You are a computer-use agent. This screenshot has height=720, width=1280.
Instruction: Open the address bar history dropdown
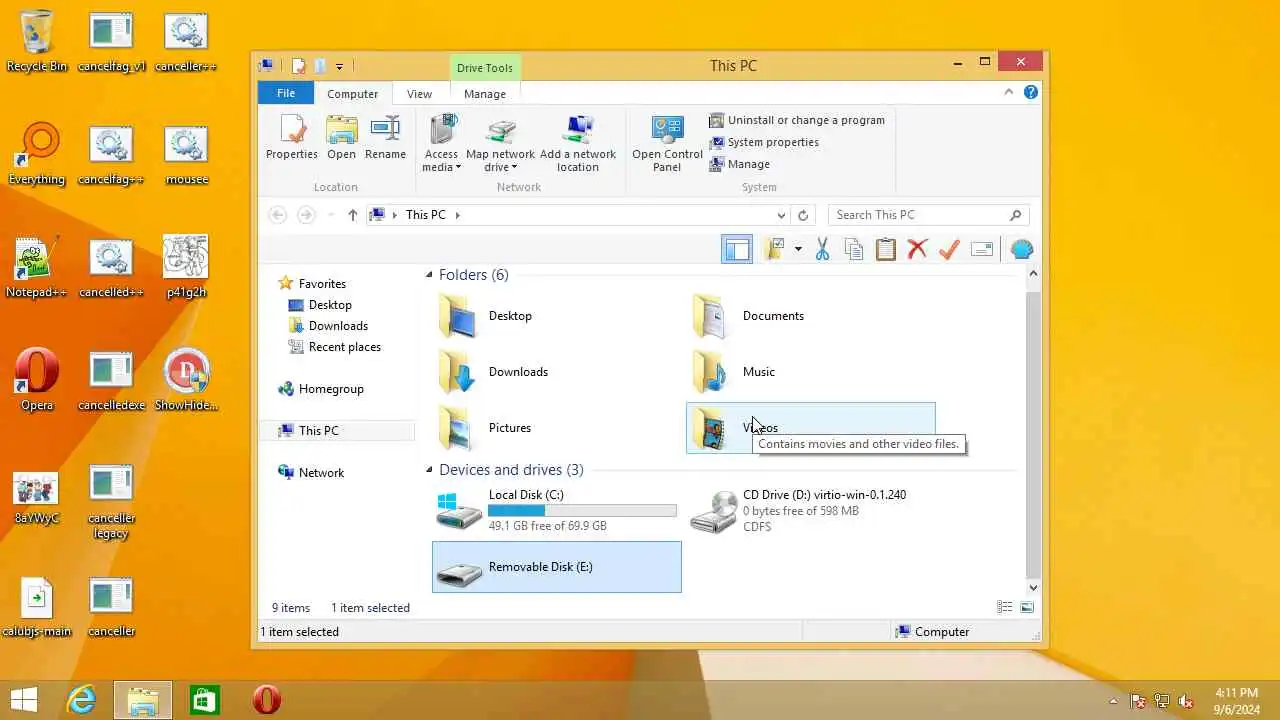click(781, 215)
